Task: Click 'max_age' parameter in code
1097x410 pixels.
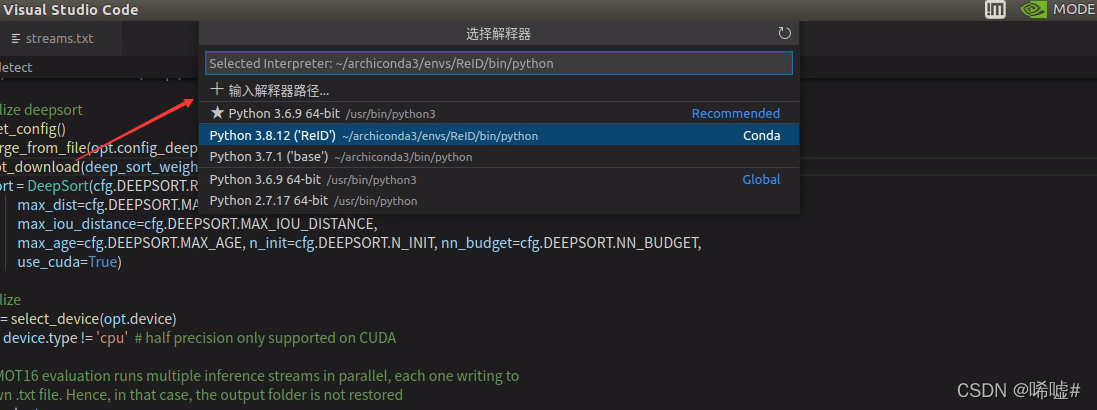Action: (47, 243)
